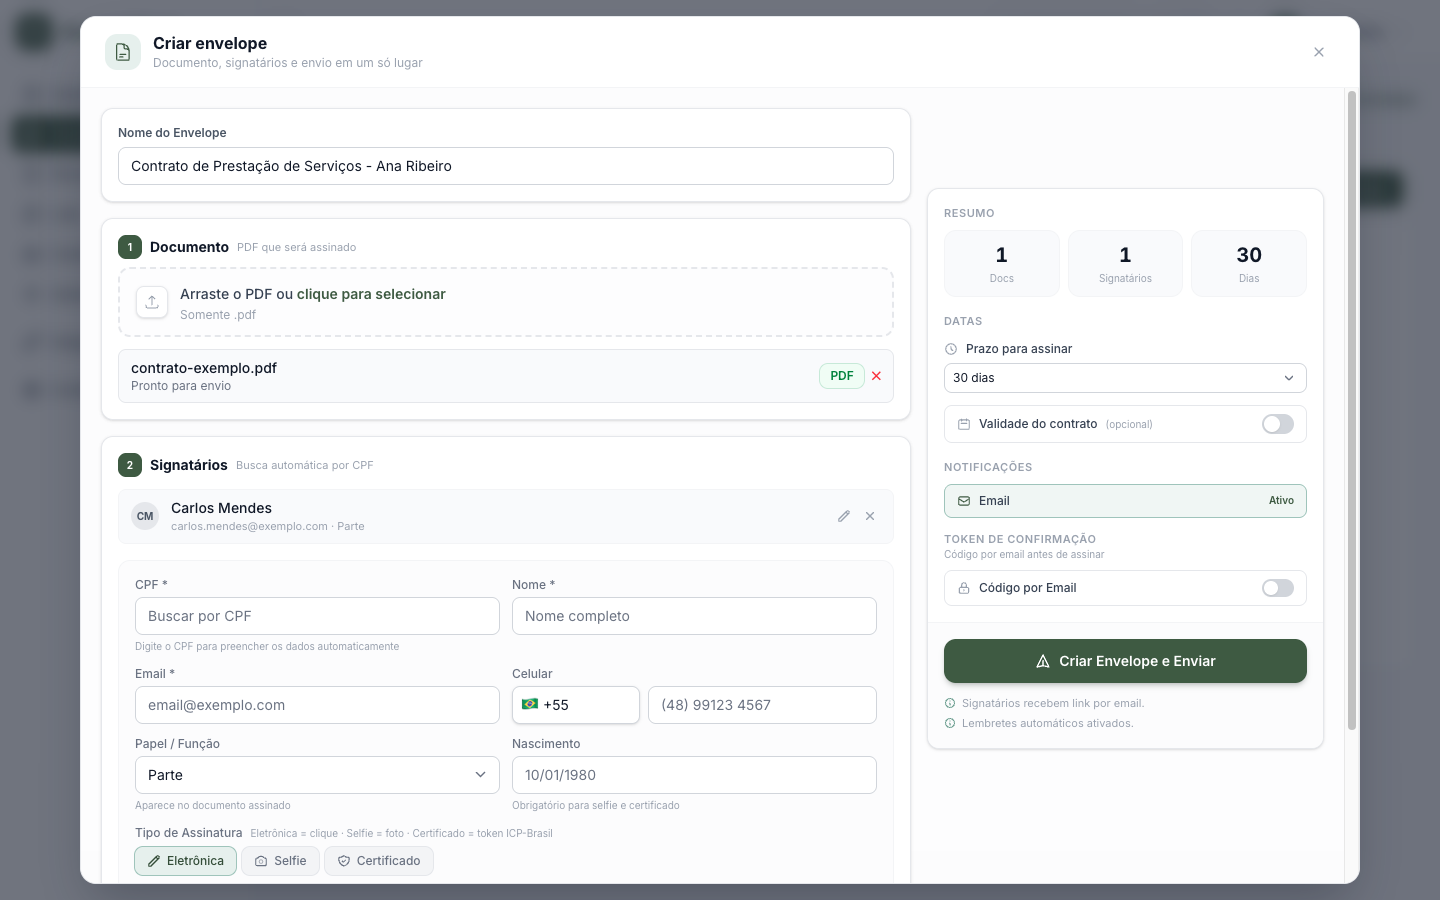Edit signer Carlos Mendes with pencil icon
This screenshot has width=1440, height=900.
(844, 516)
